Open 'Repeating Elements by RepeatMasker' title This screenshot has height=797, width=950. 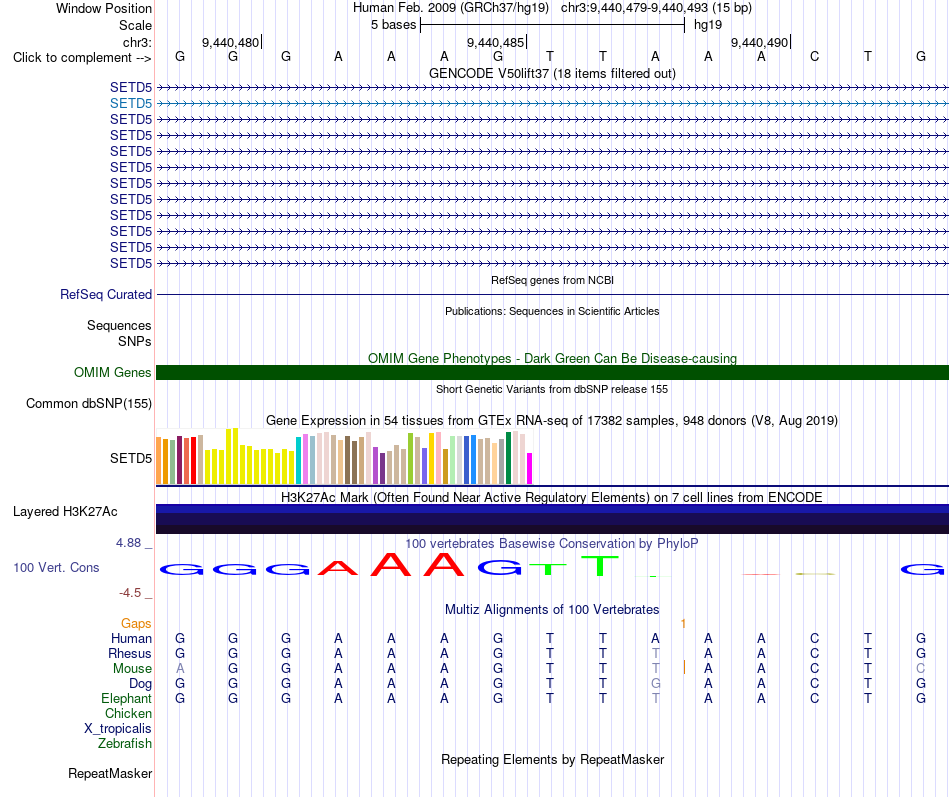552,760
